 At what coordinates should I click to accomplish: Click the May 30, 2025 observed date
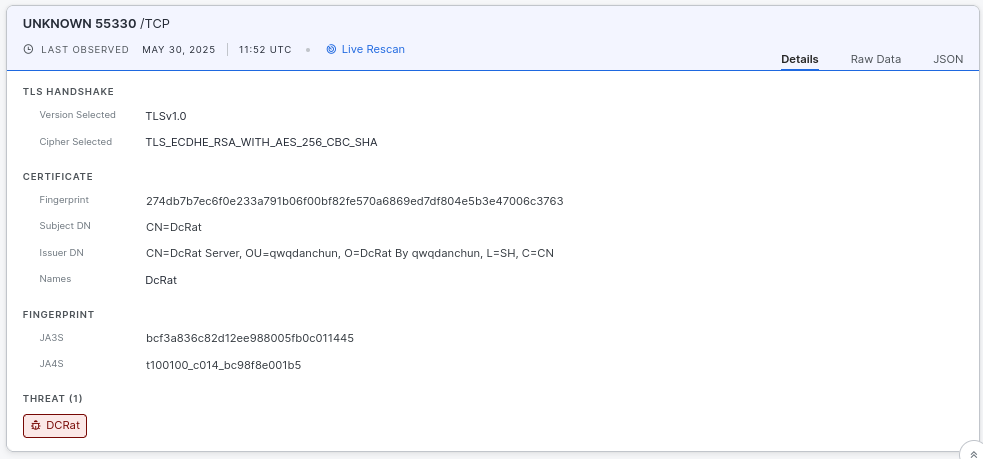(x=179, y=49)
